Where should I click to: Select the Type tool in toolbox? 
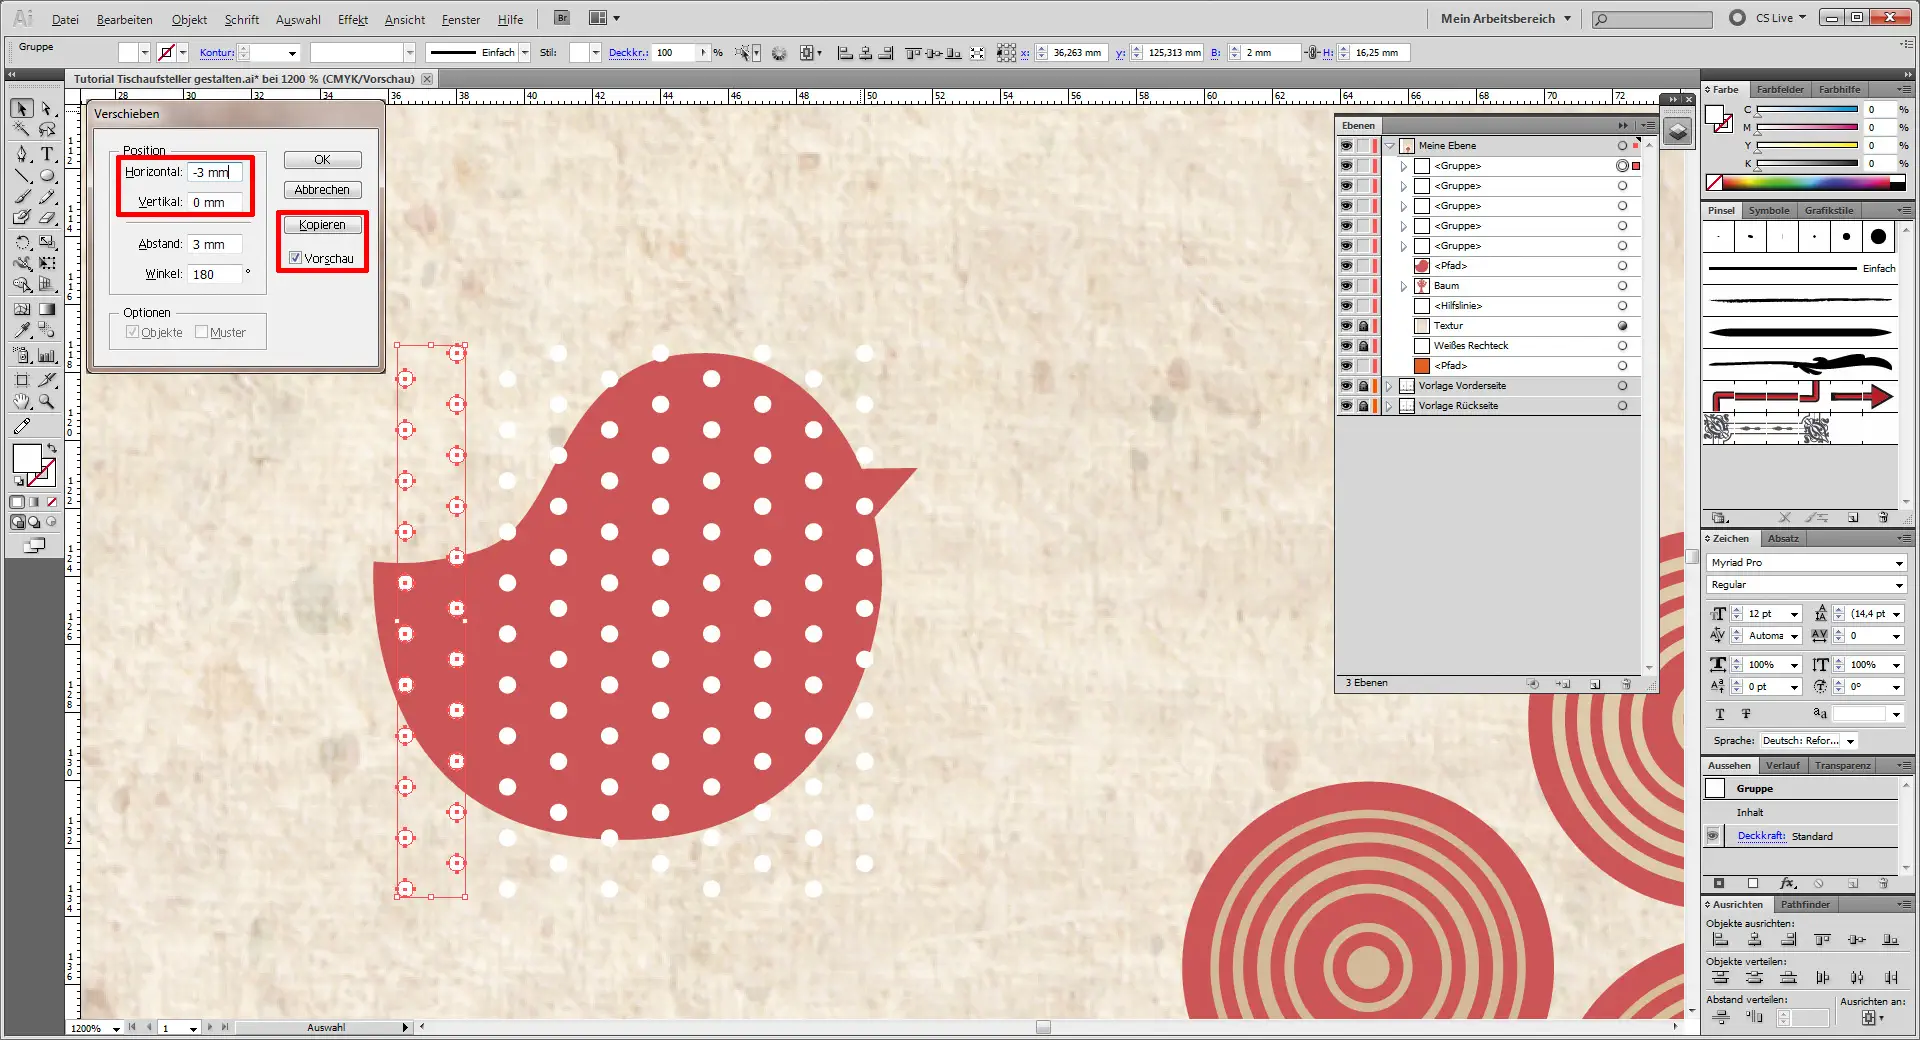coord(47,154)
